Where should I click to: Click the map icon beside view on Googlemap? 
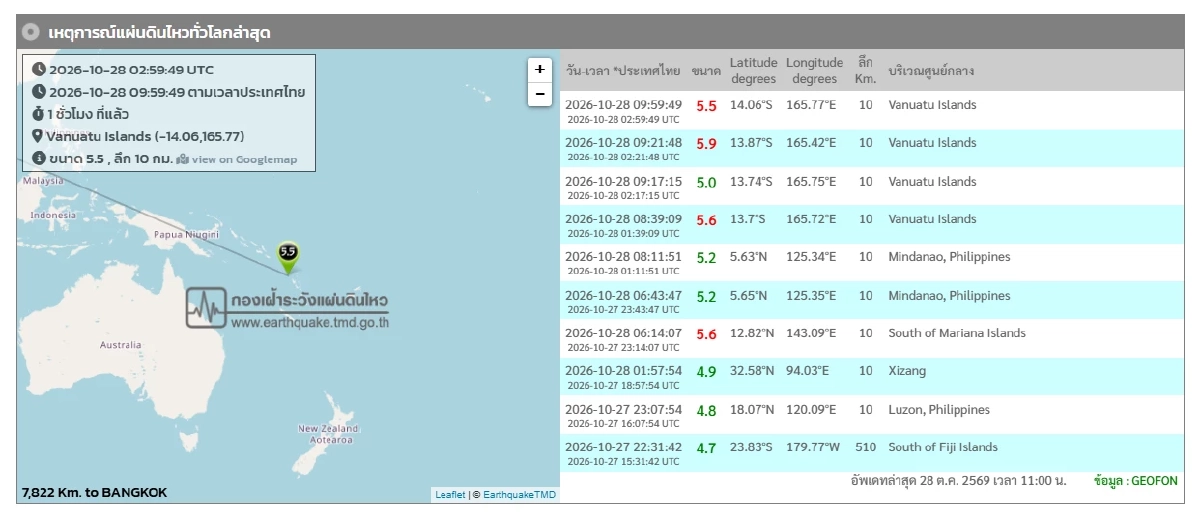182,159
